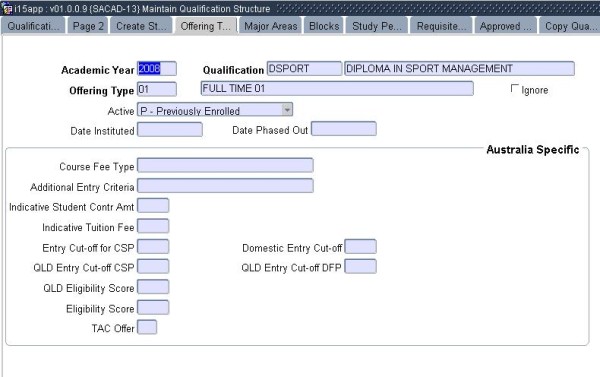
Task: Focus the Date Phased Out field
Action: point(344,129)
